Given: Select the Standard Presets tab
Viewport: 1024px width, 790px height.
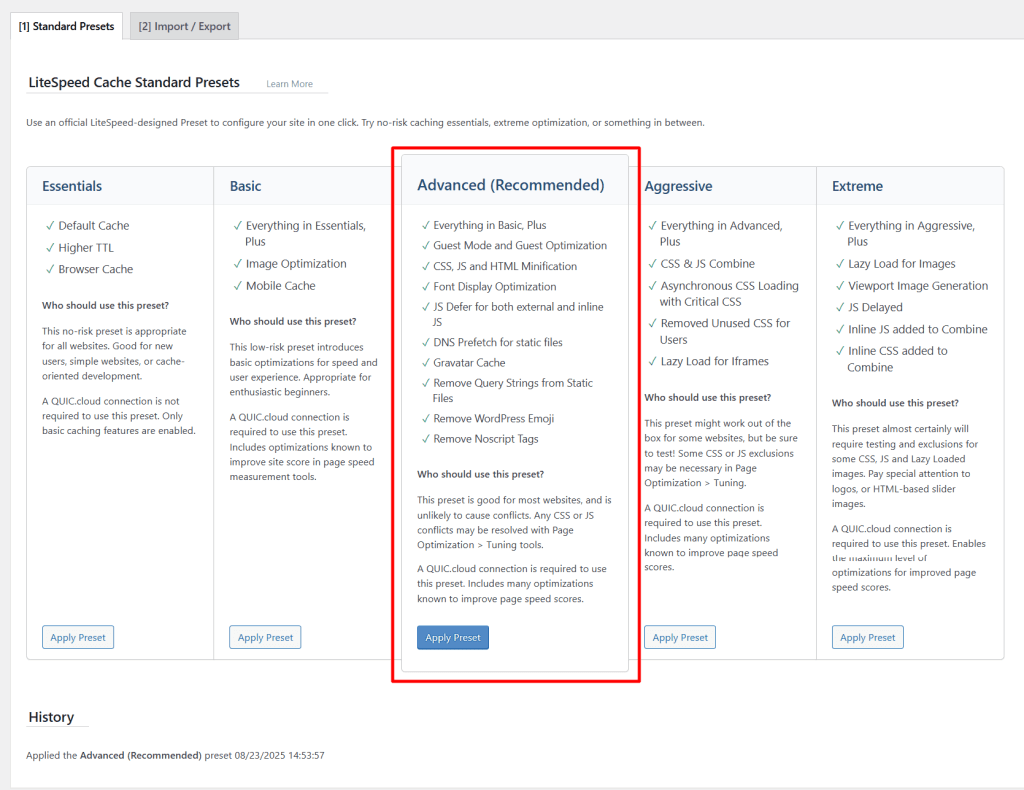Looking at the screenshot, I should click(66, 27).
